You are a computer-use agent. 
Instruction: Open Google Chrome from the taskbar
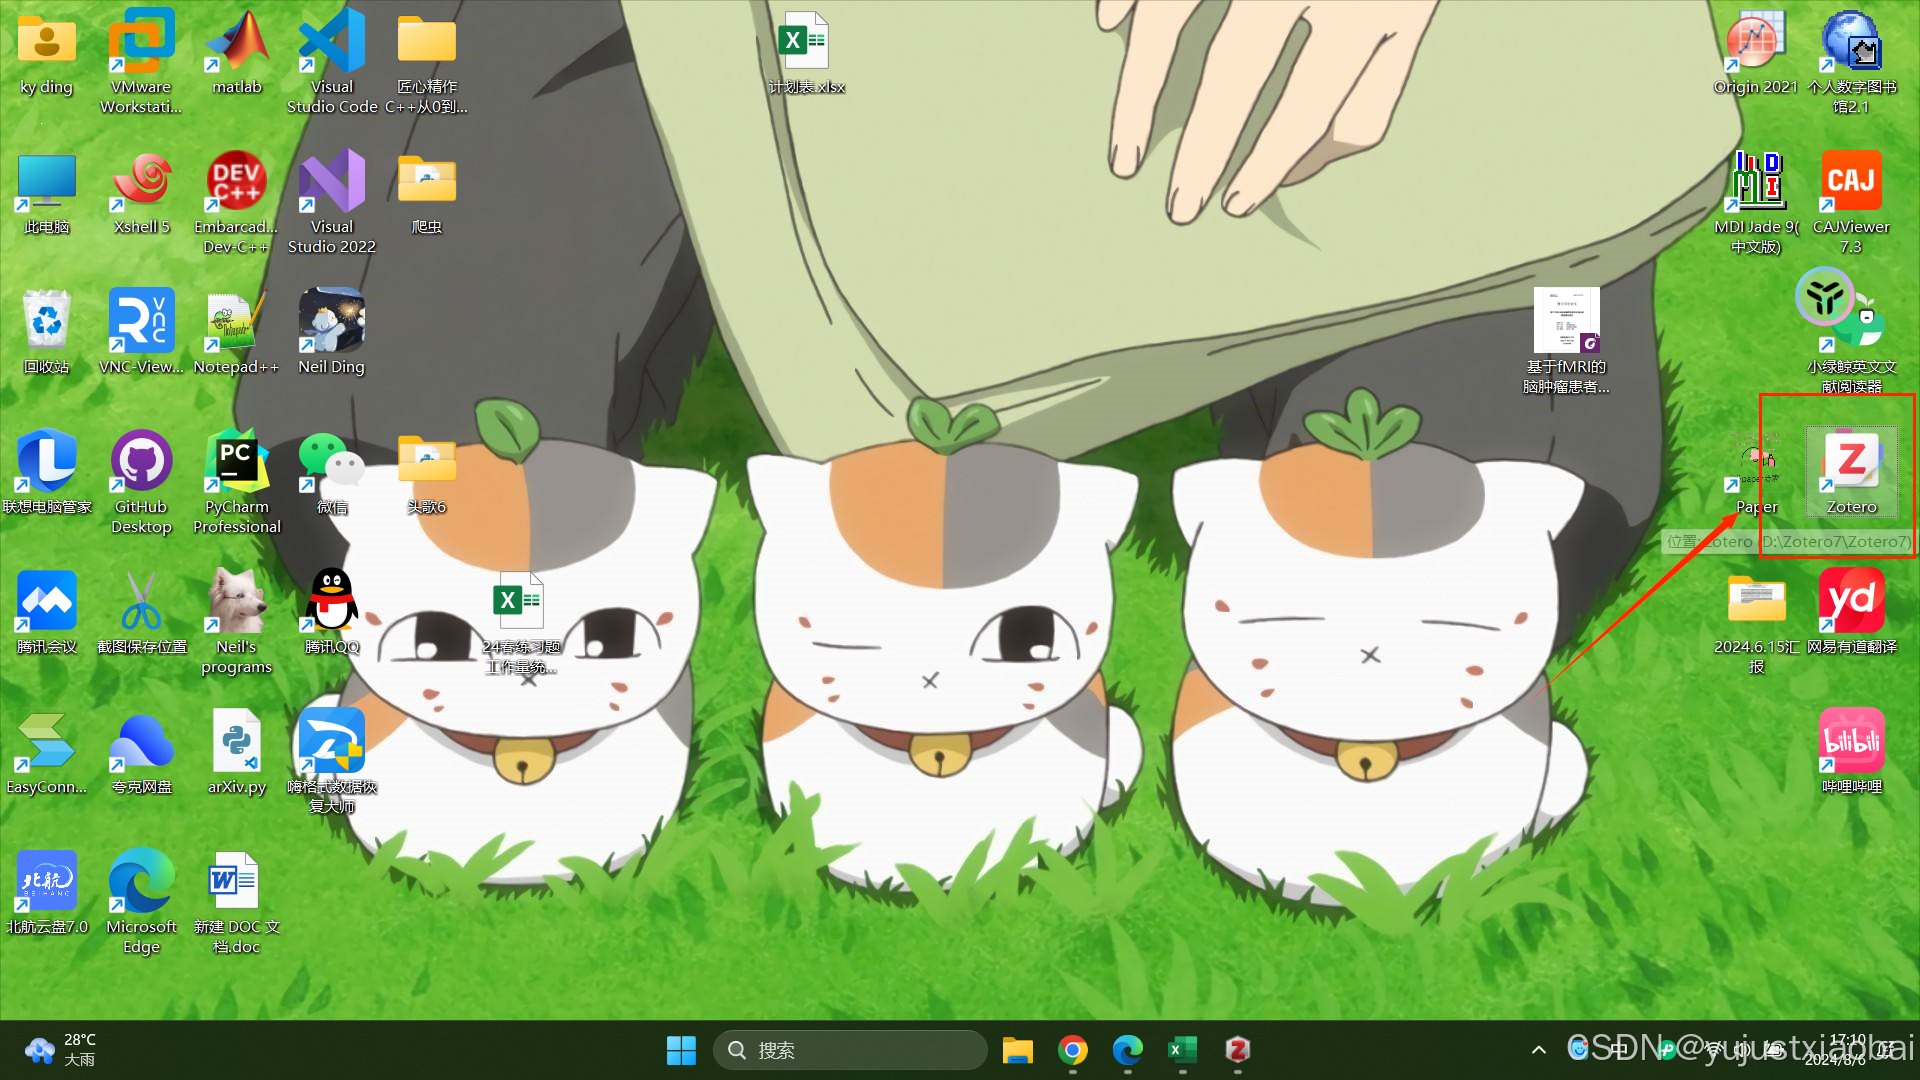1073,1050
